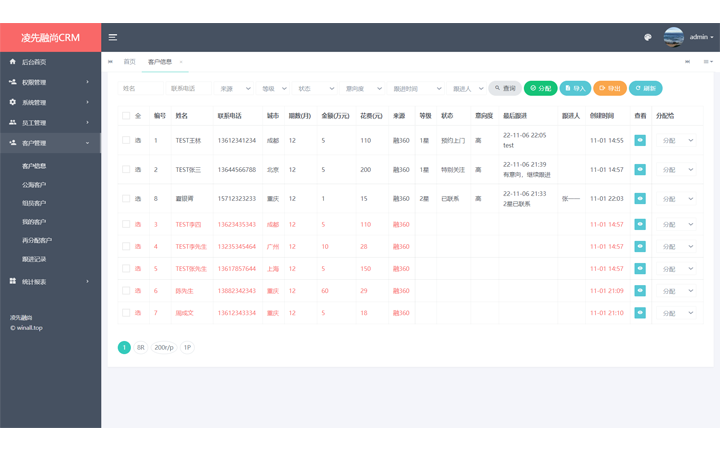
Task: Focus the 姓名 search input
Action: point(141,88)
